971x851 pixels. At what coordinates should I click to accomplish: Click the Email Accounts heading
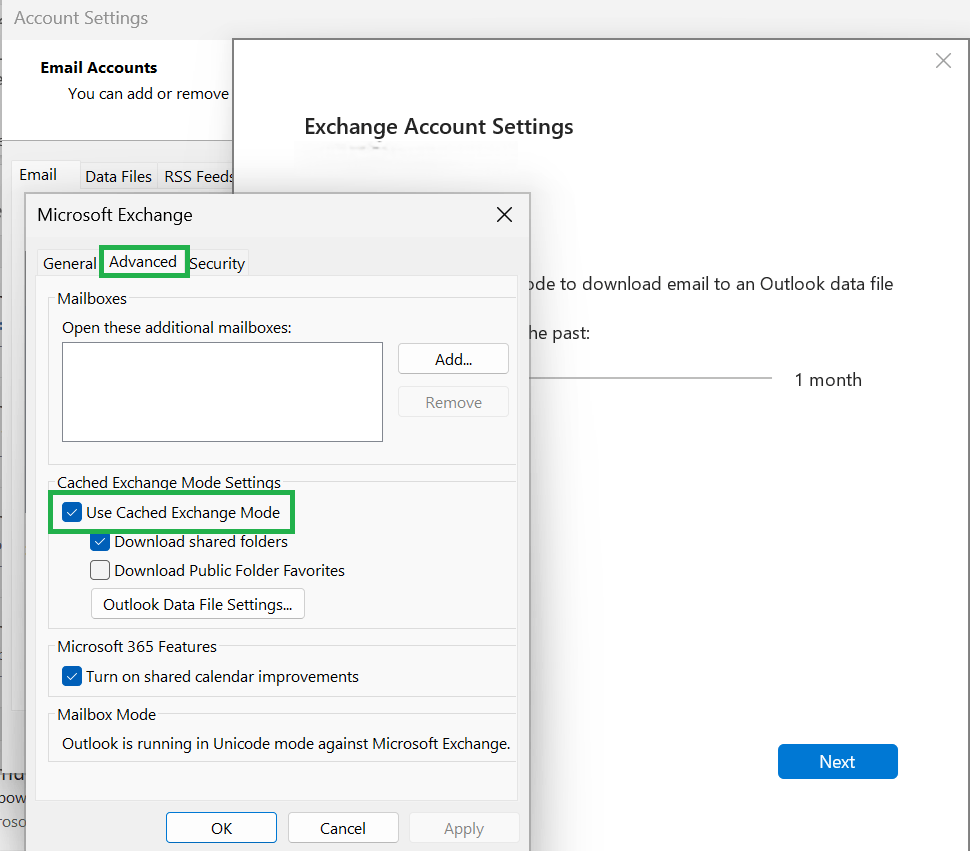(99, 68)
